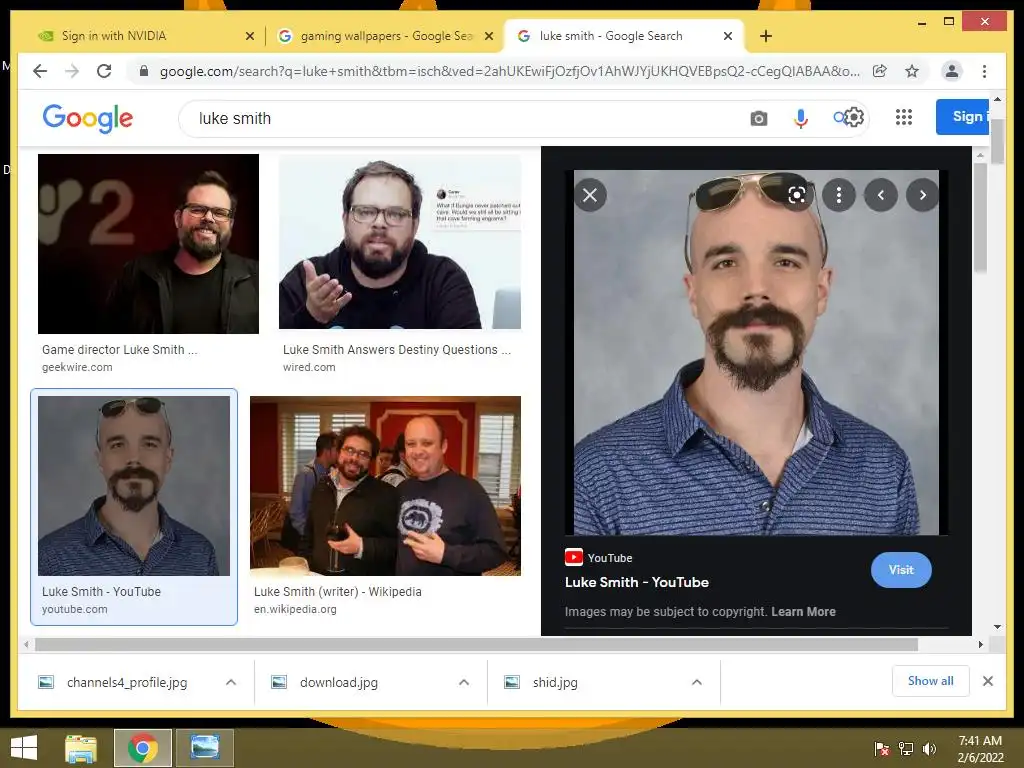Start voice search with microphone
The width and height of the screenshot is (1024, 768).
(801, 119)
